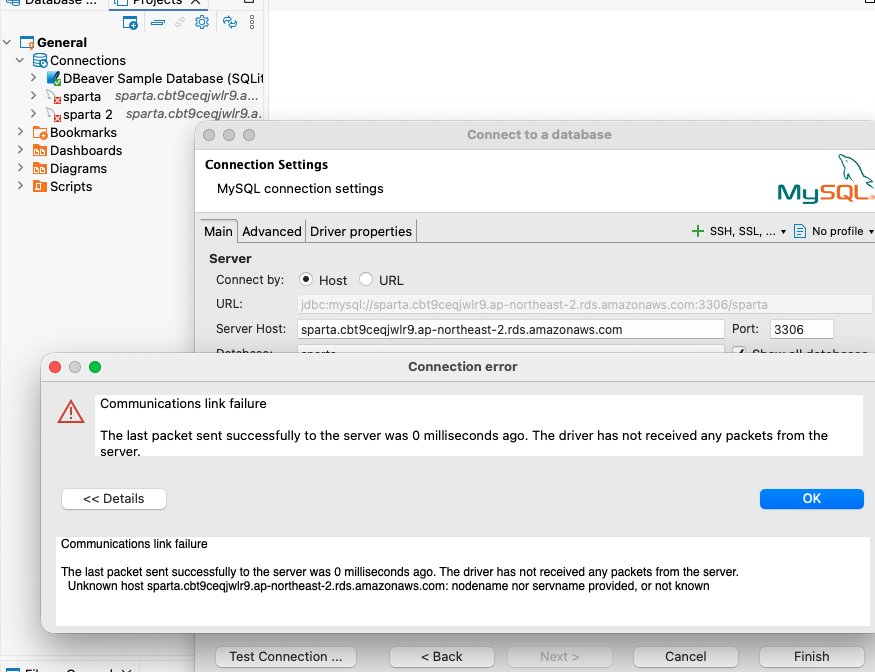Click the MySQL dolphin logo
875x672 pixels.
pos(825,179)
